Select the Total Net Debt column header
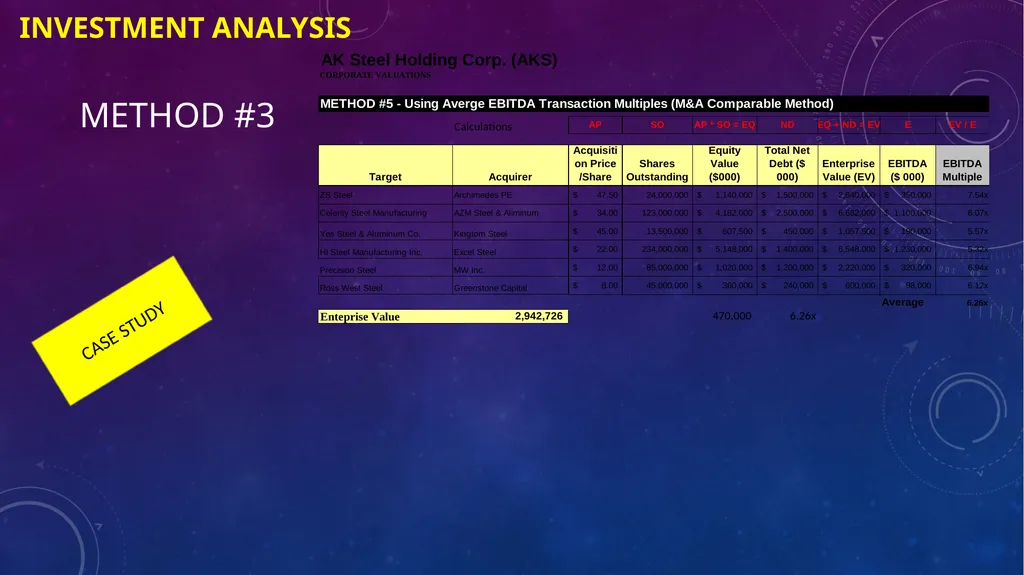This screenshot has height=575, width=1024. (x=787, y=165)
